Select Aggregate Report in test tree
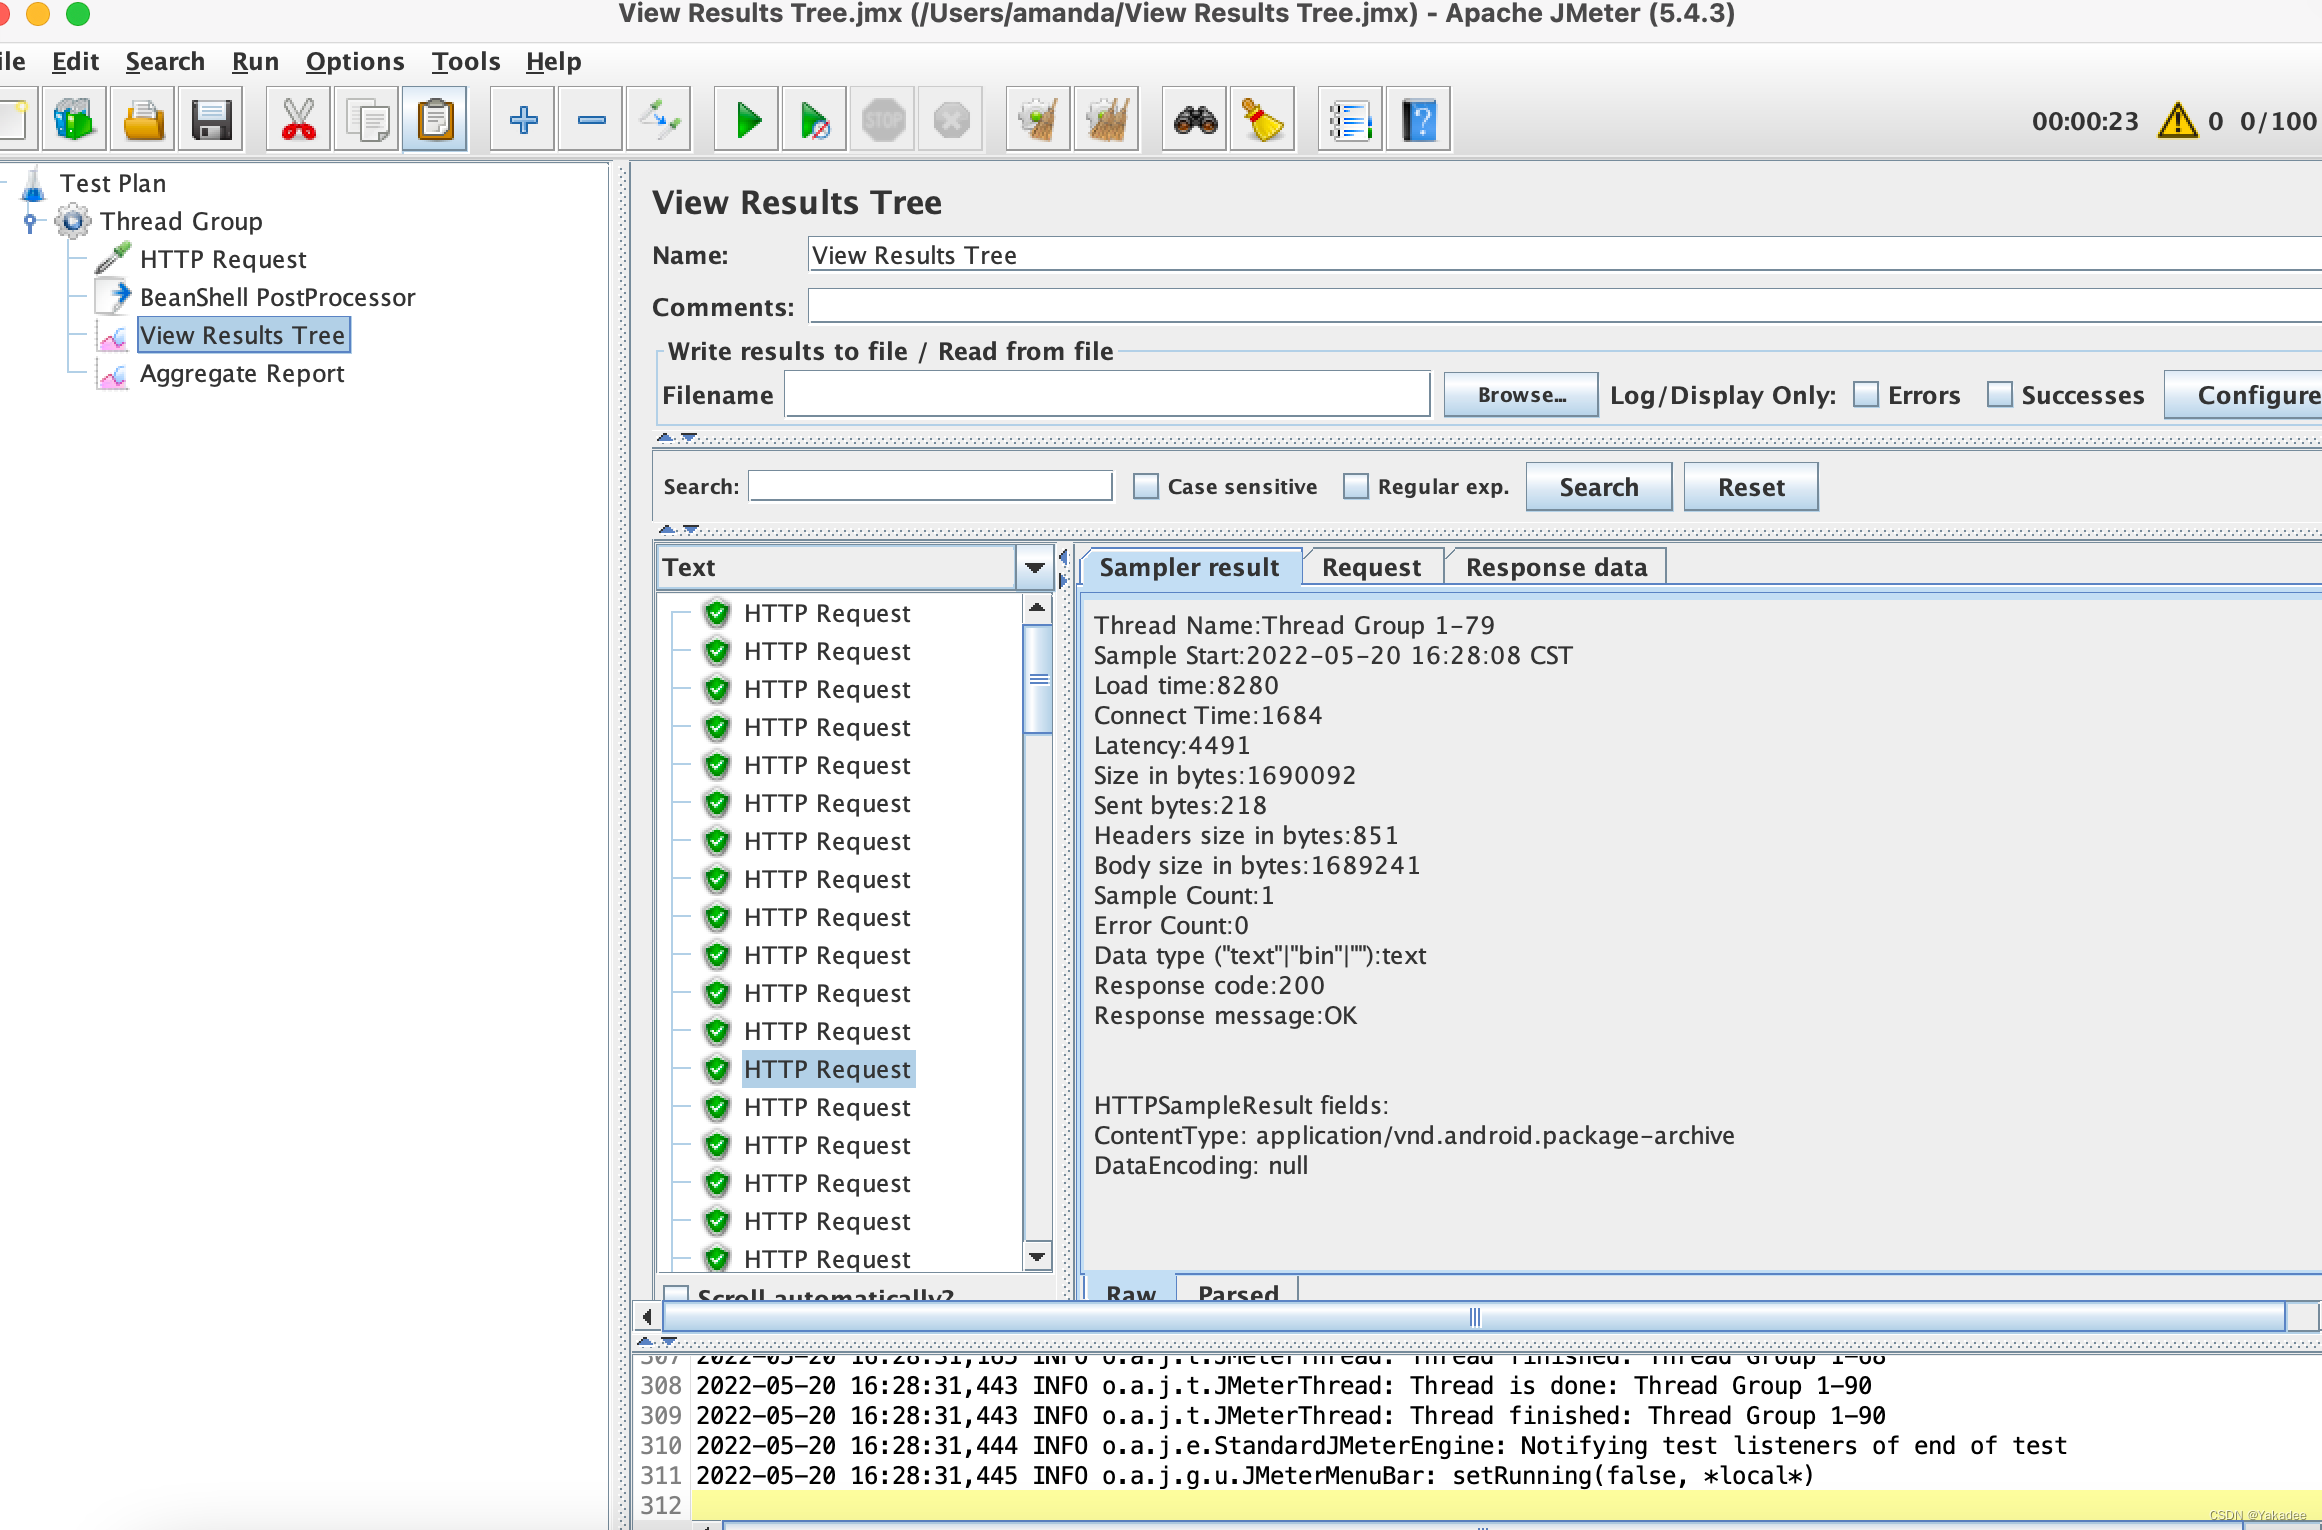The width and height of the screenshot is (2322, 1530). click(x=241, y=373)
